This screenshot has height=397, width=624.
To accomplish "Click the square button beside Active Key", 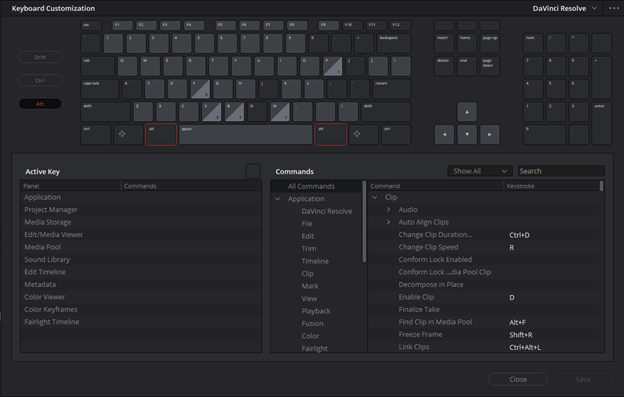I will point(253,171).
